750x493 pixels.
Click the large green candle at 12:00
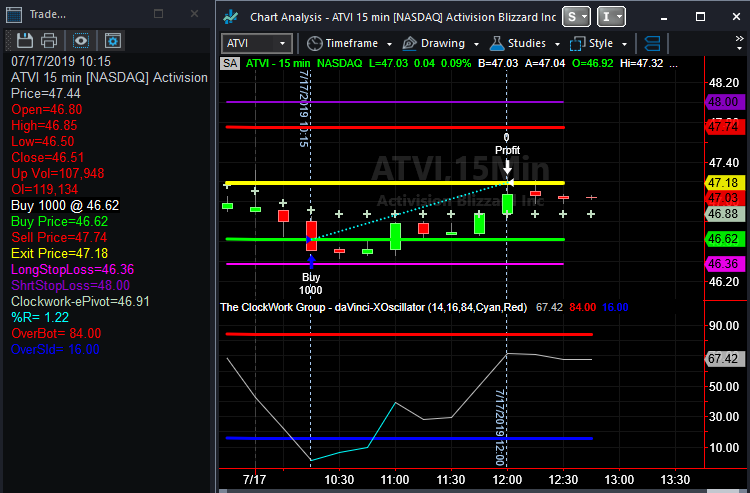(x=507, y=204)
